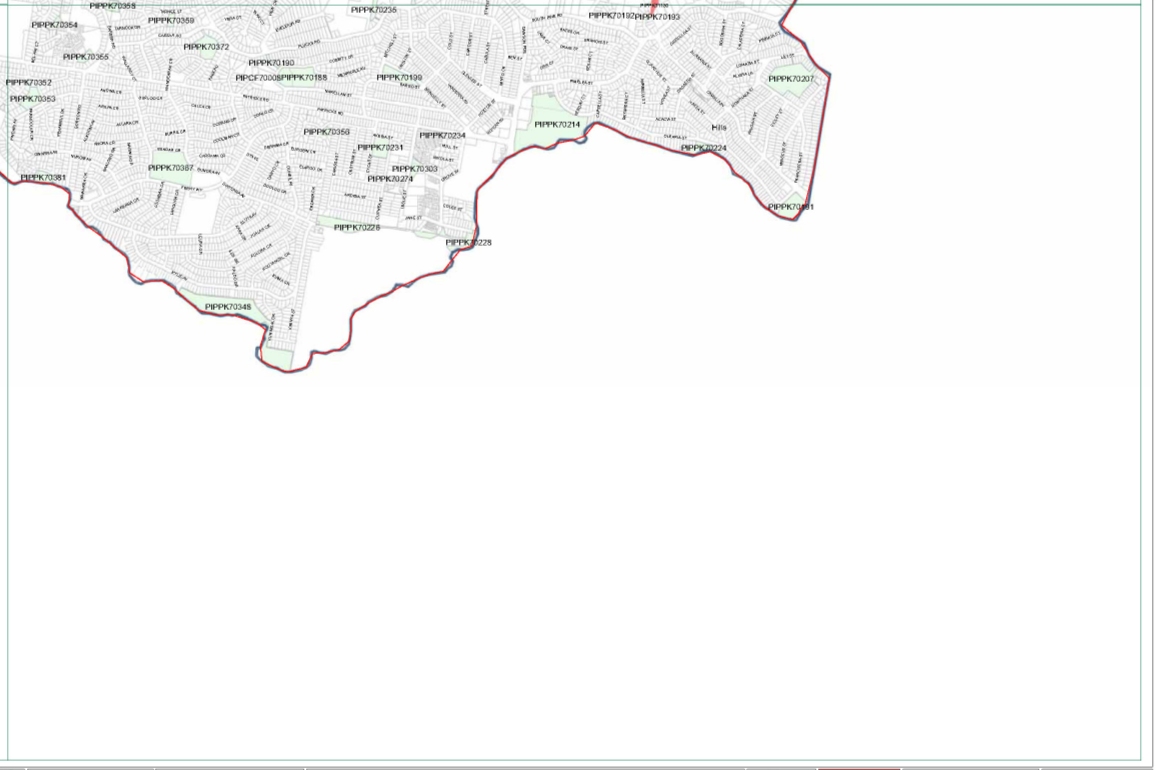
Task: Select the PIPCF70008 label
Action: point(257,77)
